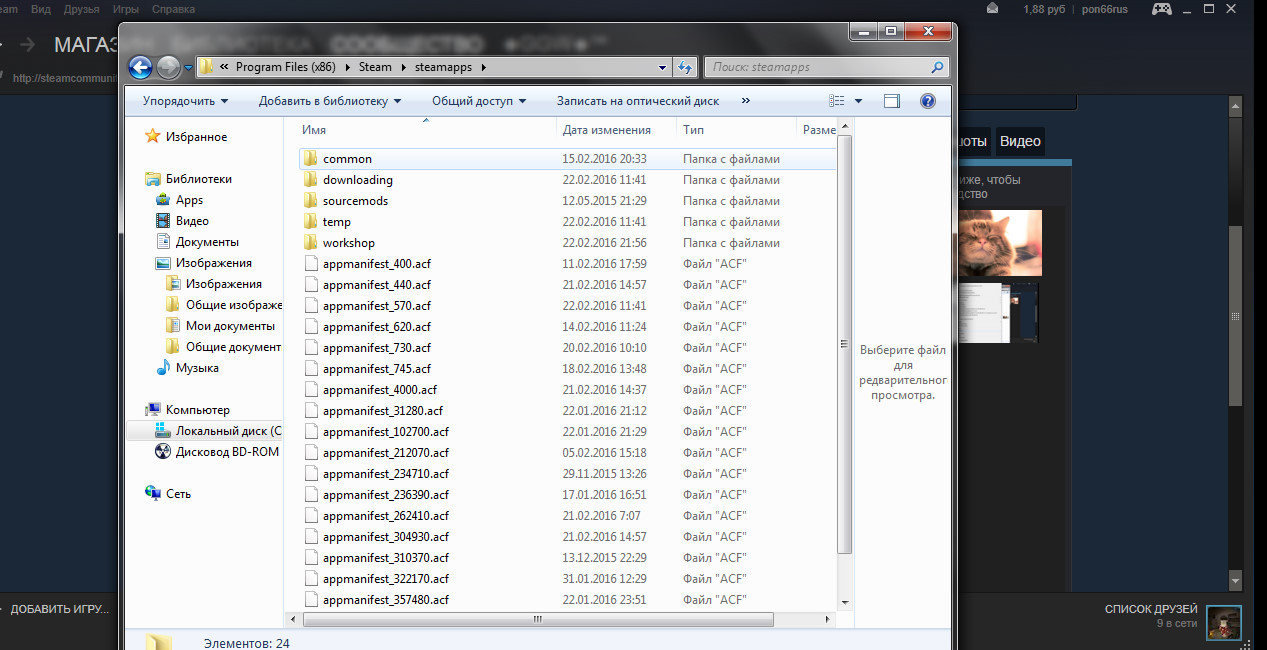The image size is (1267, 650).
Task: Select Дисковод BD-ROM in sidebar
Action: [x=227, y=452]
